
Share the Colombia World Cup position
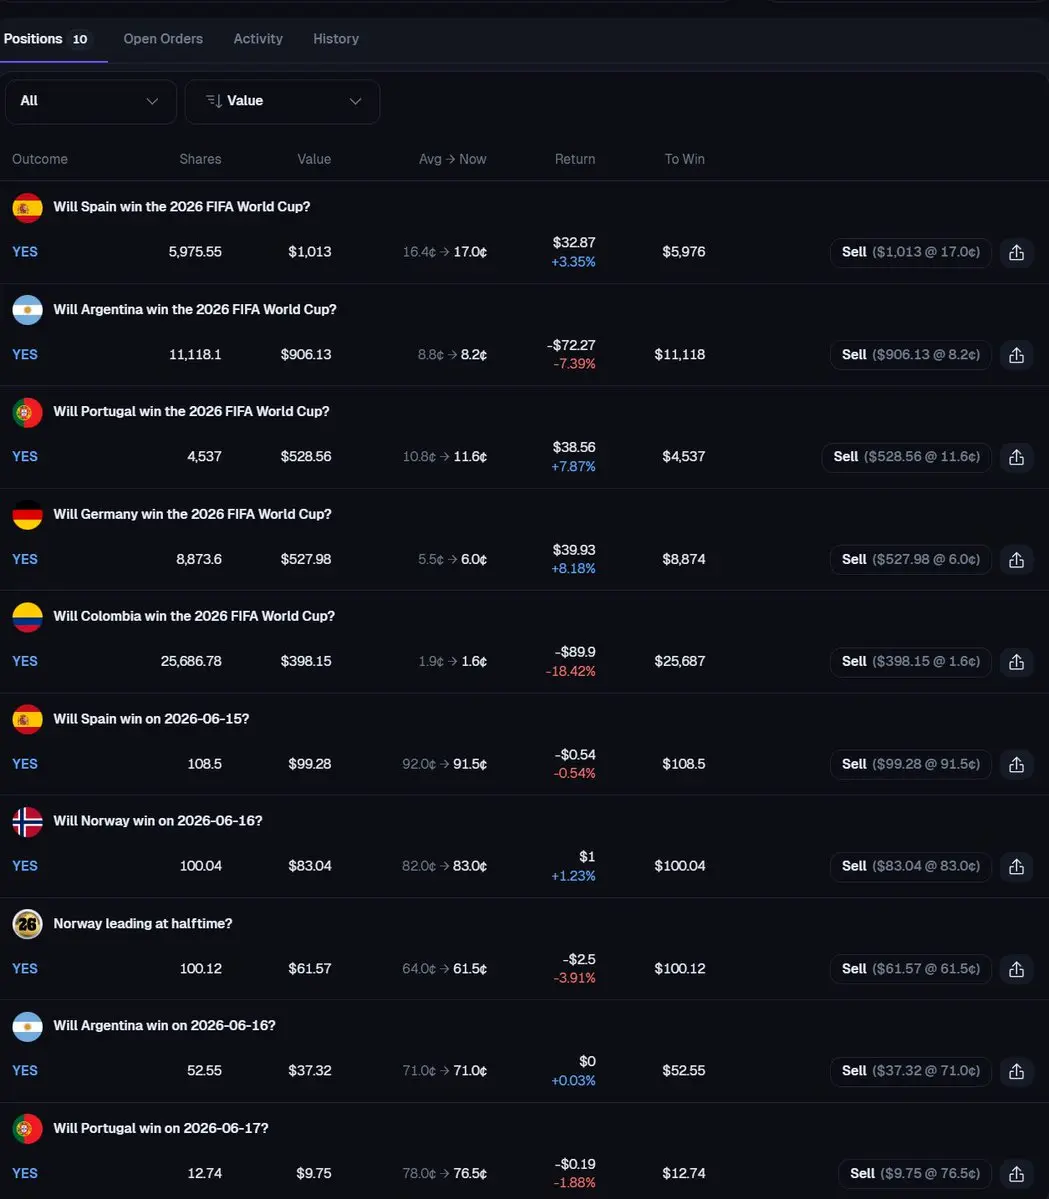tap(1016, 661)
